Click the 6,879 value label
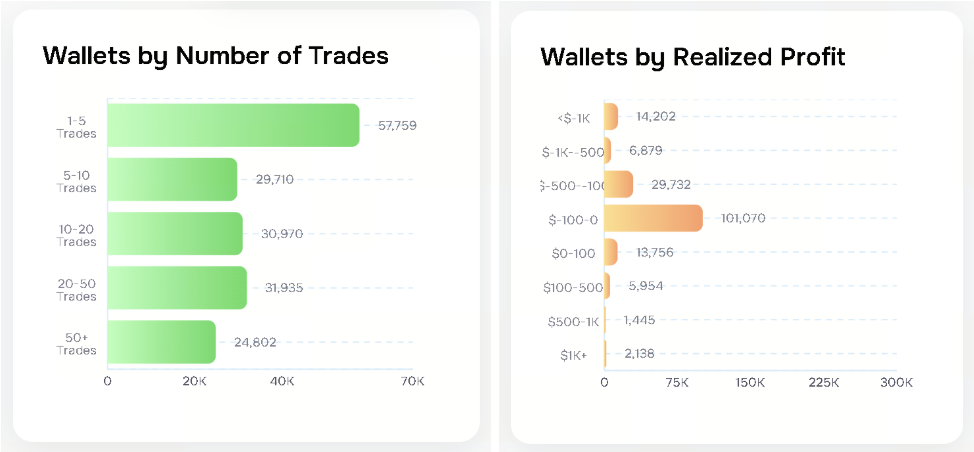Screen dimensions: 974x452 [x=645, y=151]
